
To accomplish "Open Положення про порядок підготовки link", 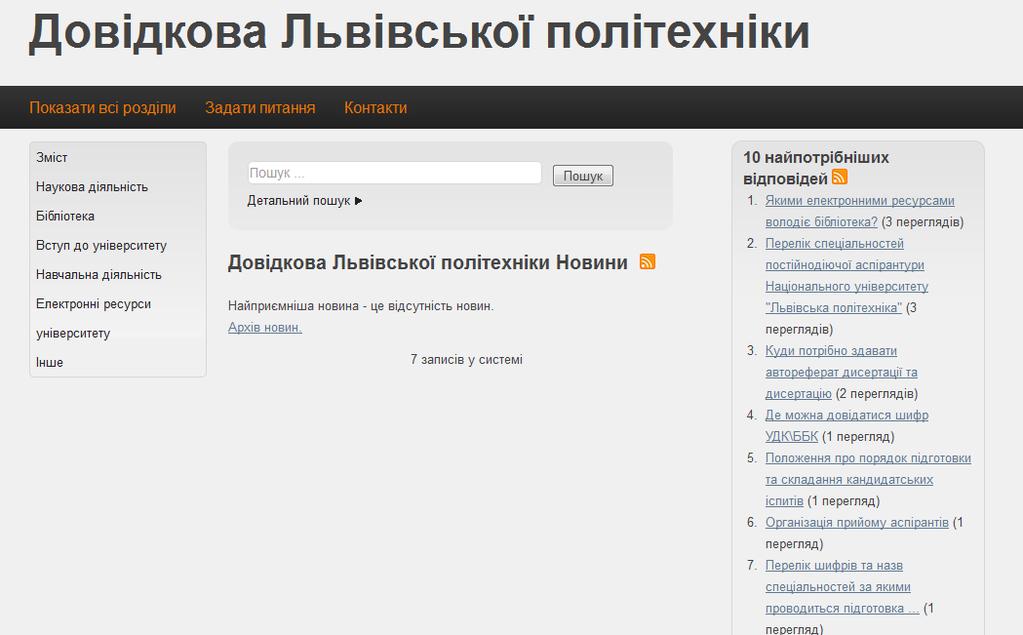I will [x=868, y=479].
